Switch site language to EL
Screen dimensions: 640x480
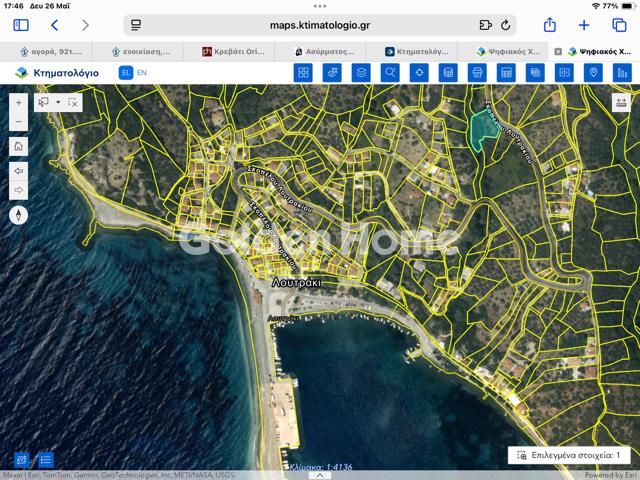coord(125,72)
